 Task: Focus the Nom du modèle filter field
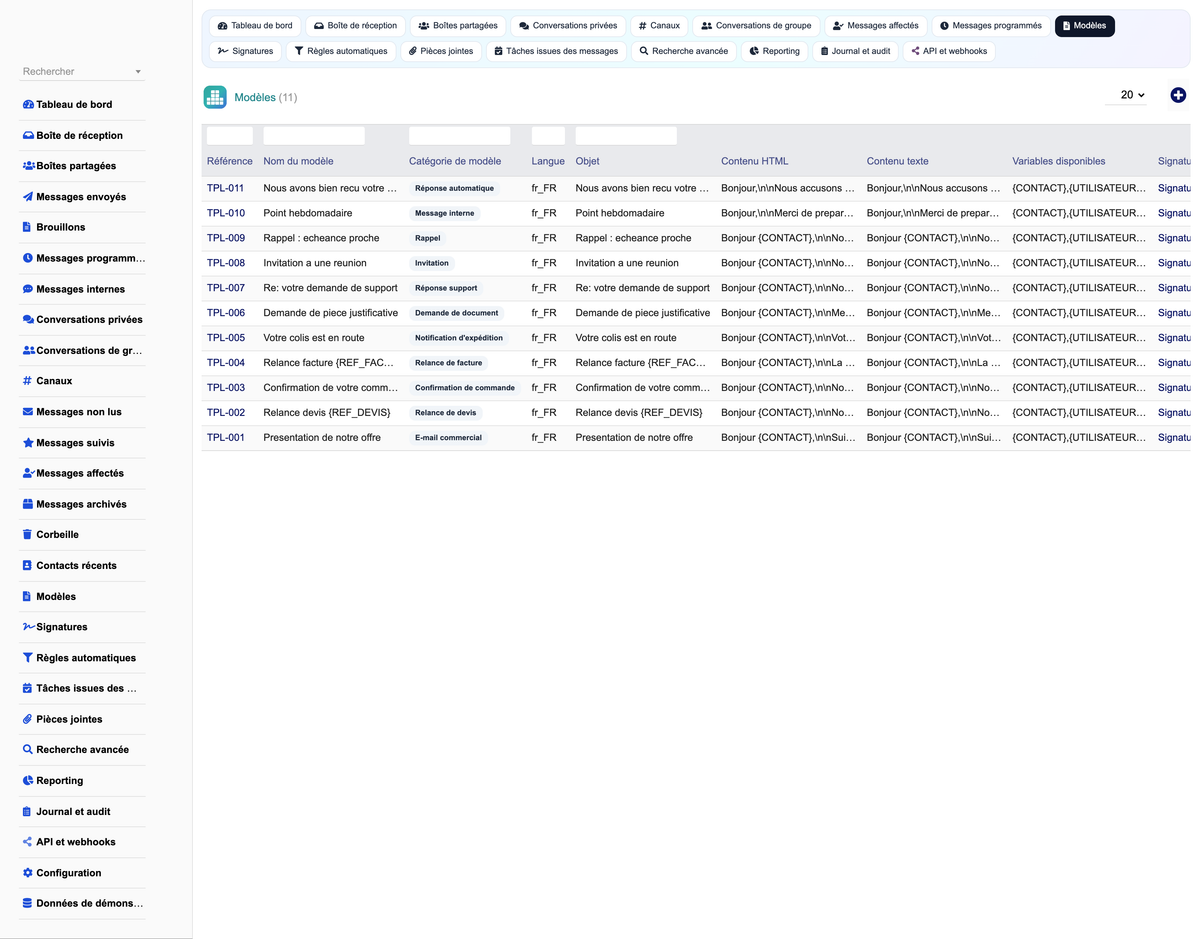click(314, 136)
